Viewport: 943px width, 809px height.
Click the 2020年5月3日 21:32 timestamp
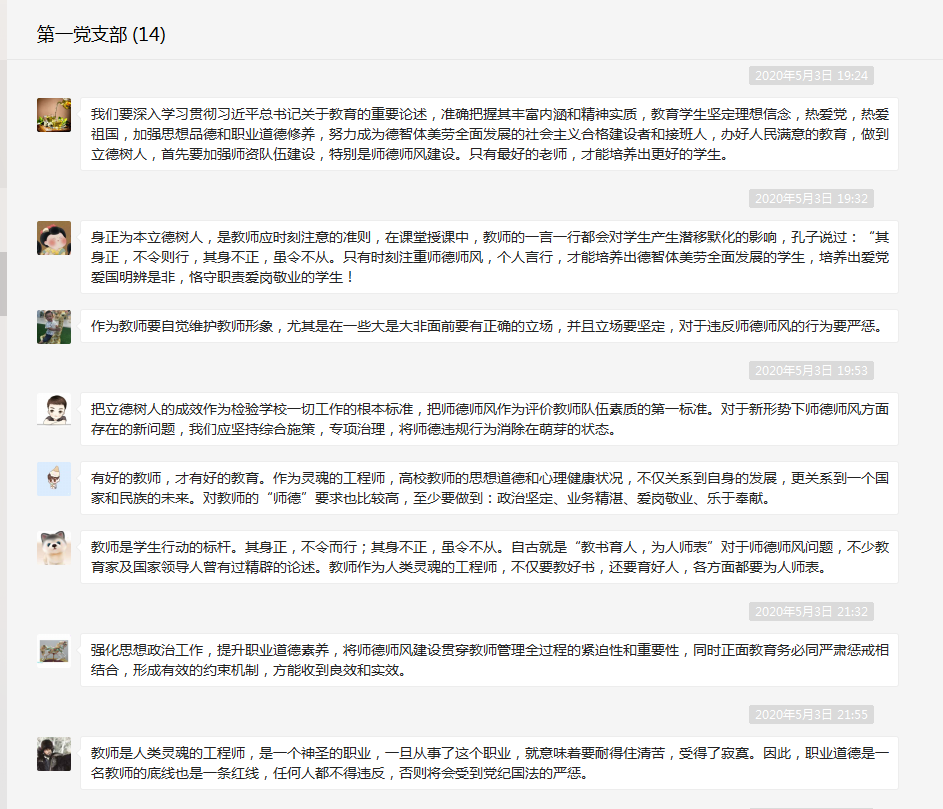(x=811, y=612)
